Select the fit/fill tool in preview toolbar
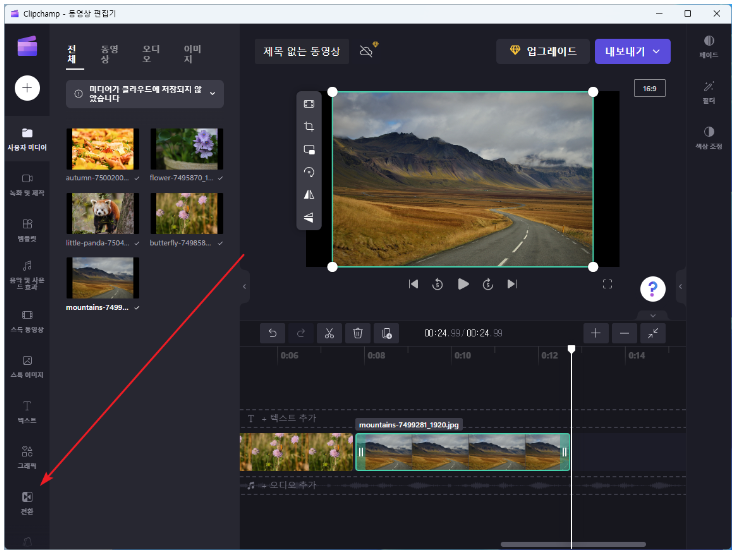The image size is (736, 552). point(309,104)
